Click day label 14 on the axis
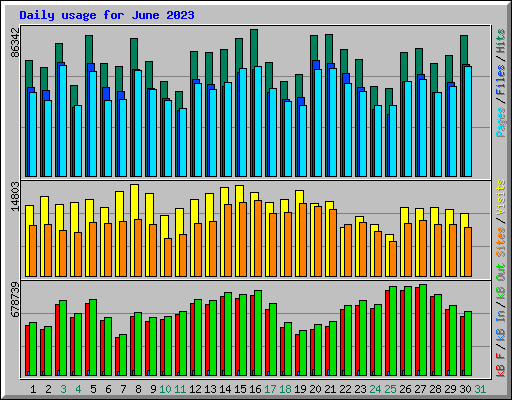Image resolution: width=512 pixels, height=400 pixels. click(x=225, y=389)
